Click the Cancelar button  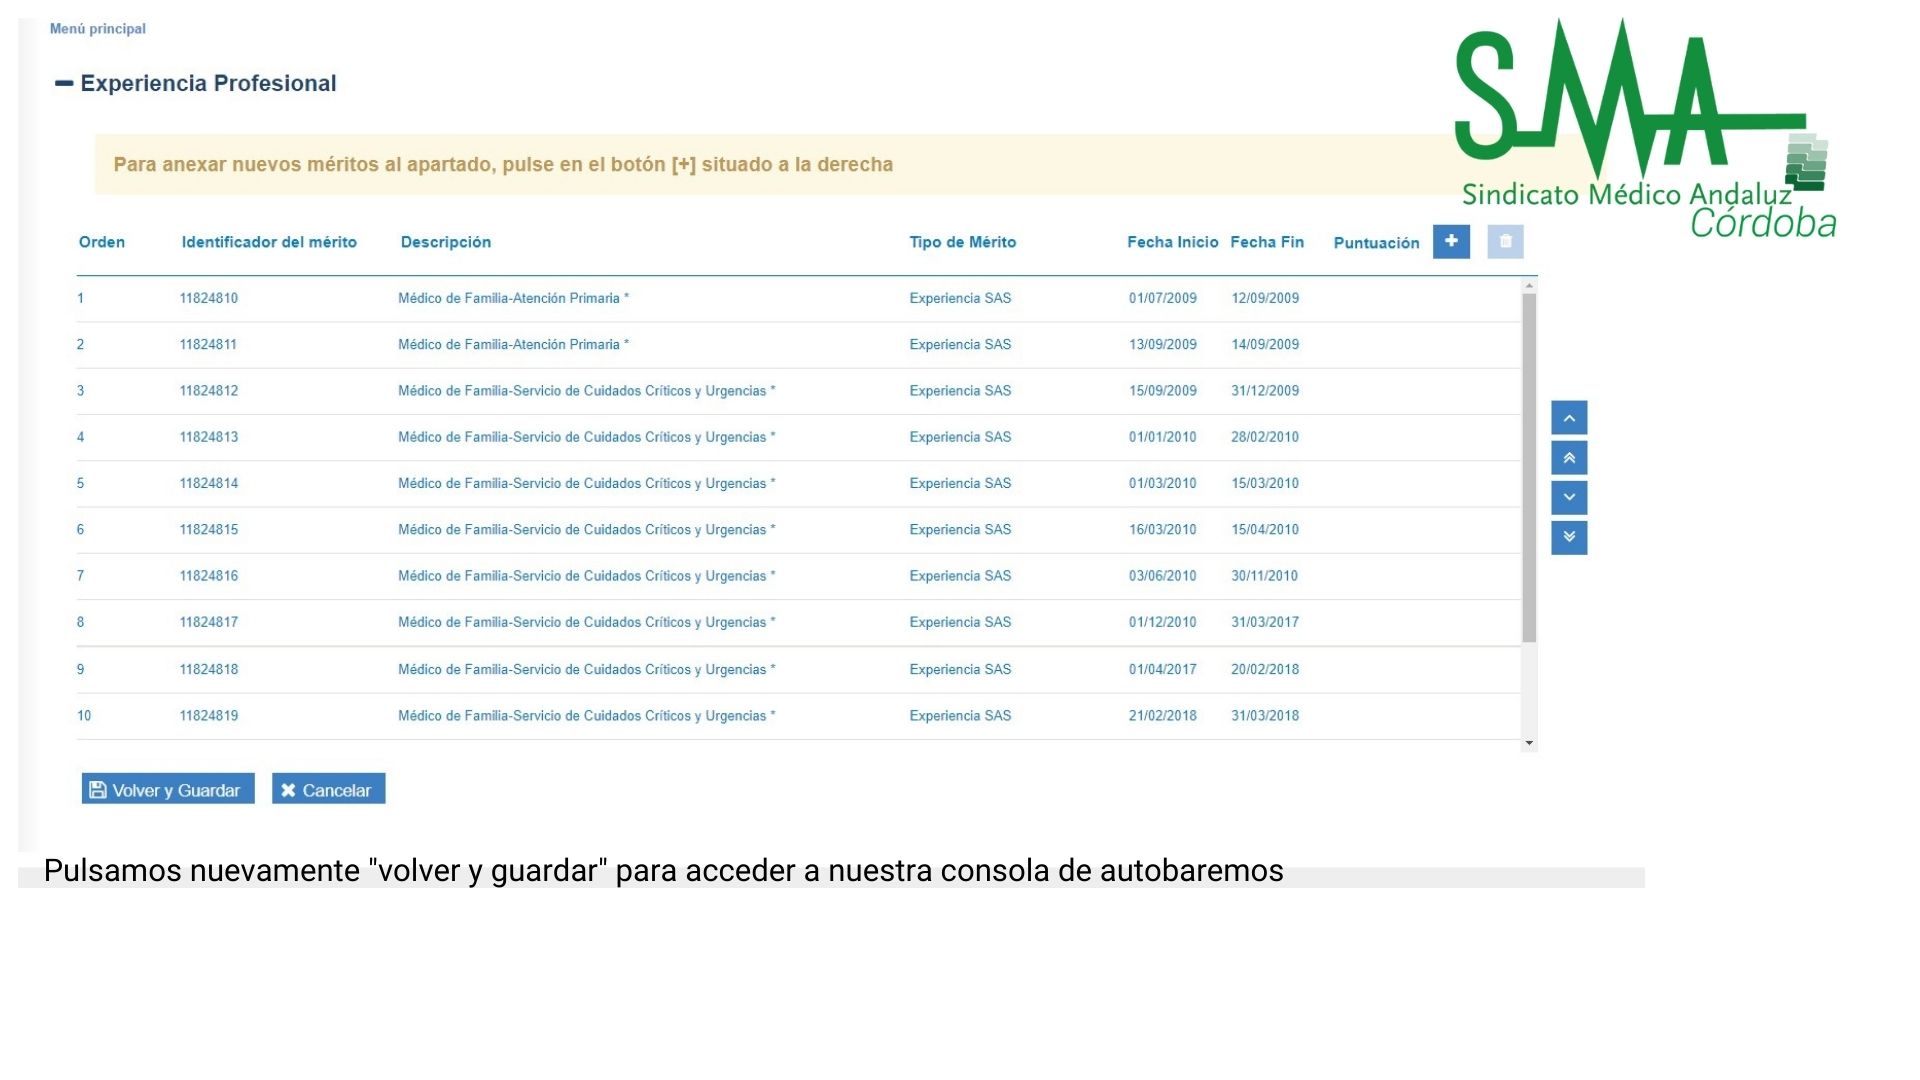(x=328, y=790)
